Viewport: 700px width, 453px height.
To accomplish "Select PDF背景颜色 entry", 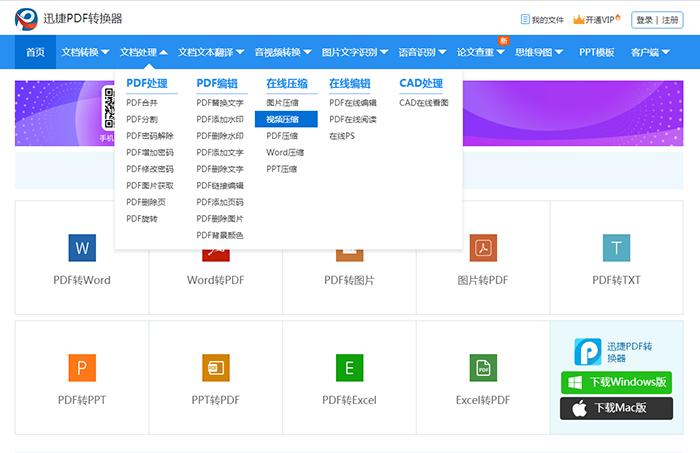I will click(220, 235).
